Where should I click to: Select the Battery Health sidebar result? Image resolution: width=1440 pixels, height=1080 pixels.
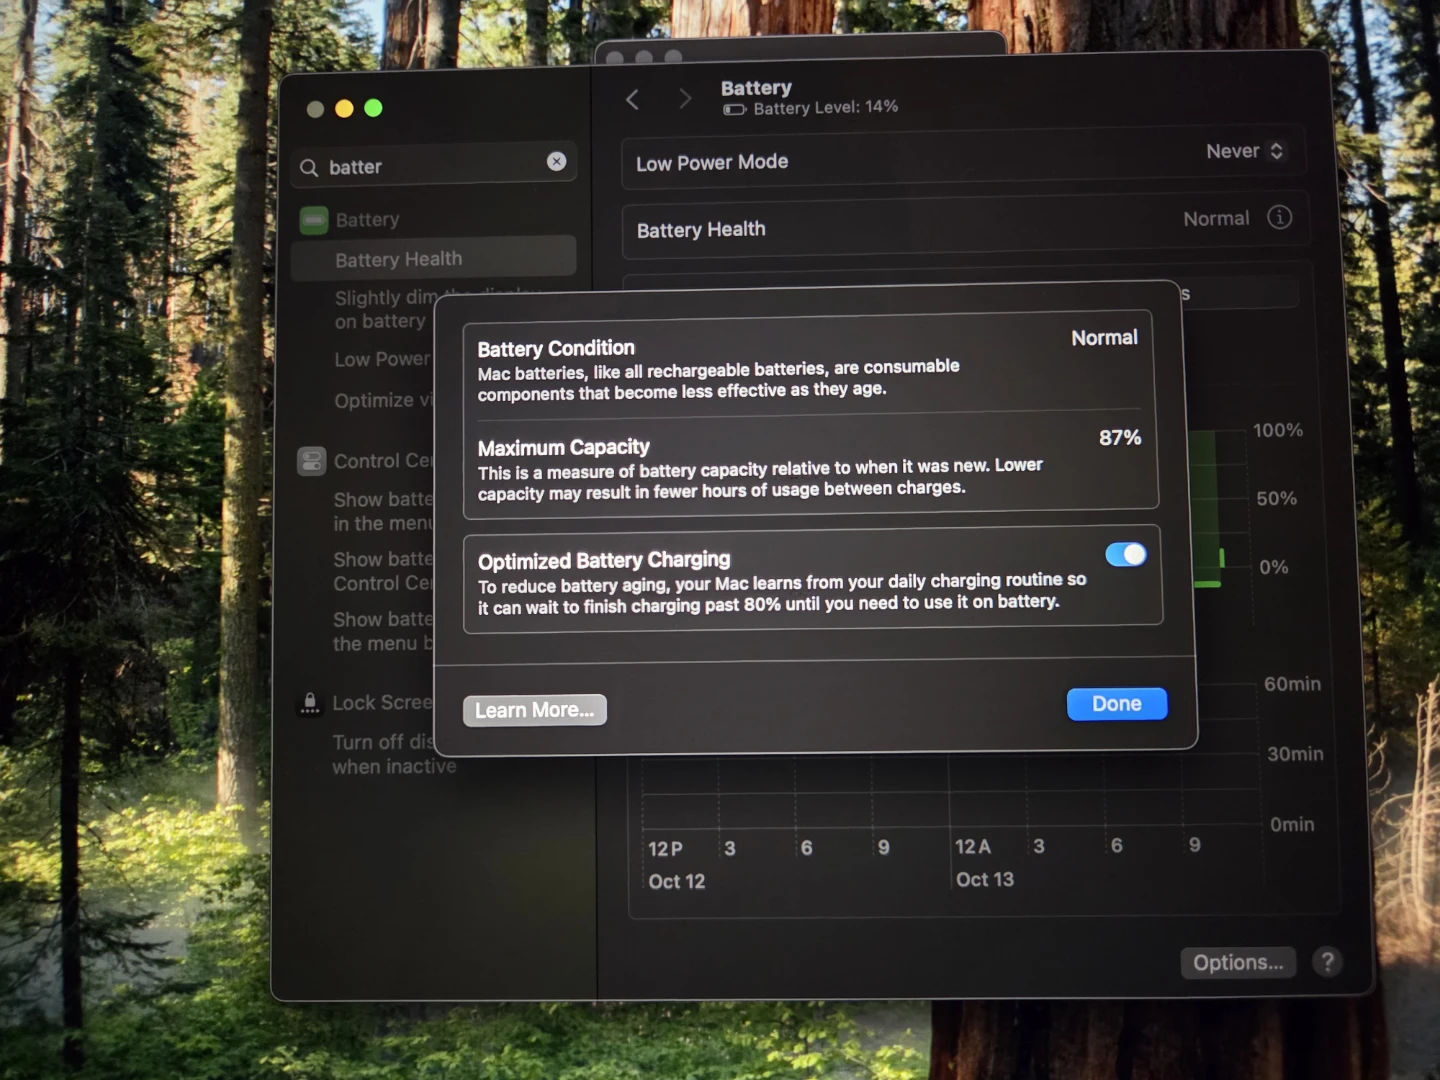pyautogui.click(x=433, y=258)
